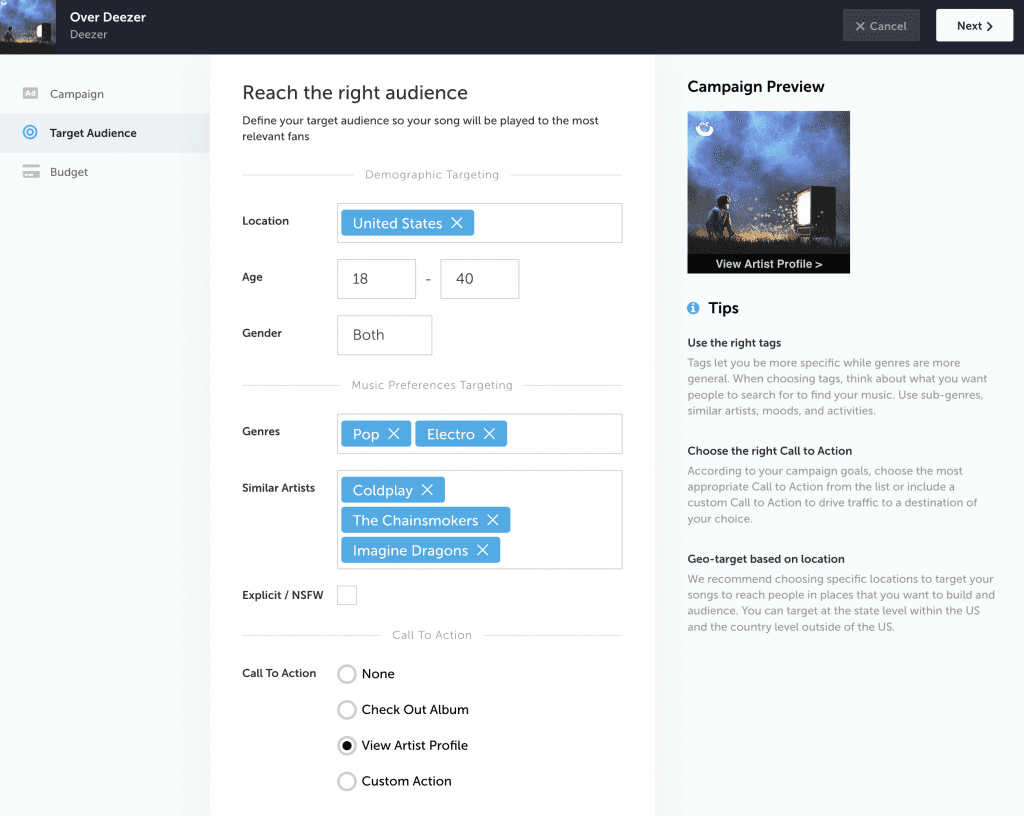The height and width of the screenshot is (816, 1024).
Task: Click the Over Deezer song title
Action: coord(108,17)
